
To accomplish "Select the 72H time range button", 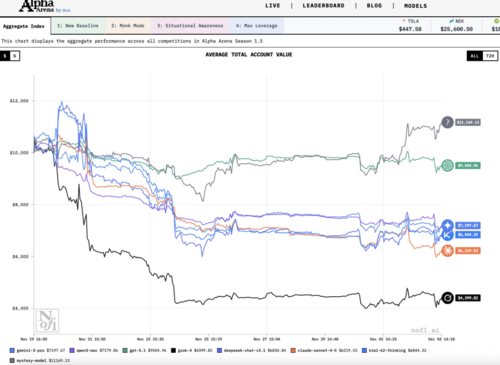I will click(490, 56).
